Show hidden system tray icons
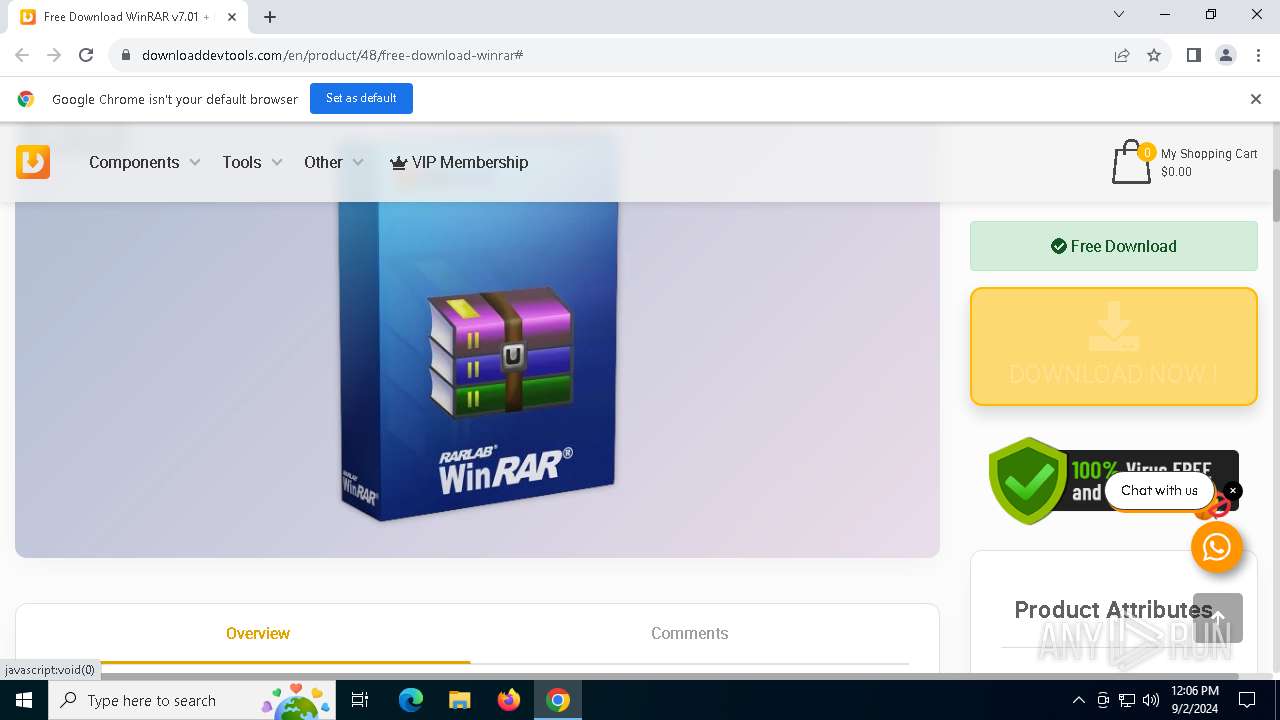 tap(1078, 700)
